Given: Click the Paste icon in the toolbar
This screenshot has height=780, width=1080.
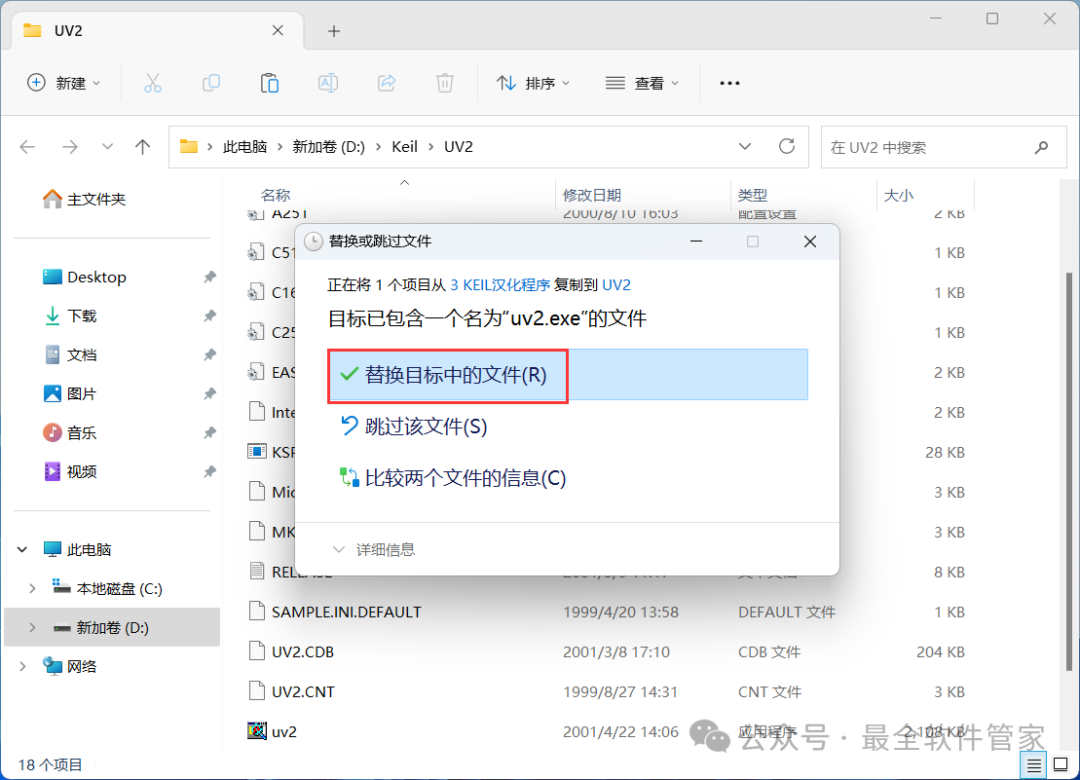Looking at the screenshot, I should [269, 83].
